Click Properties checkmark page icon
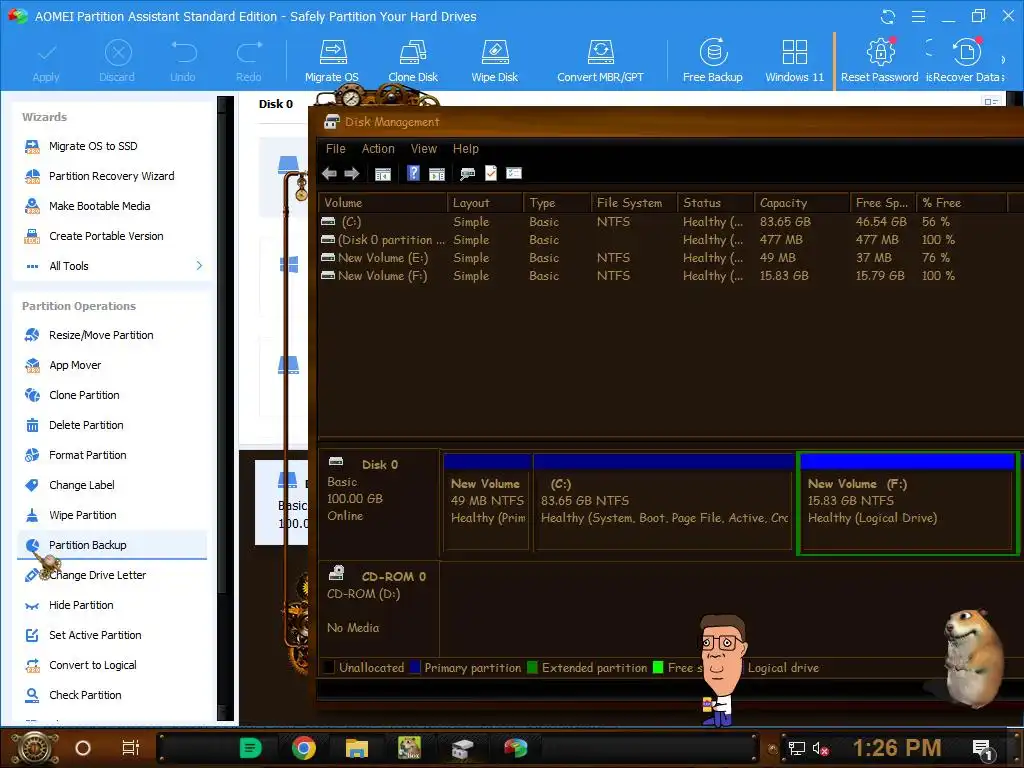The height and width of the screenshot is (768, 1024). click(x=491, y=173)
